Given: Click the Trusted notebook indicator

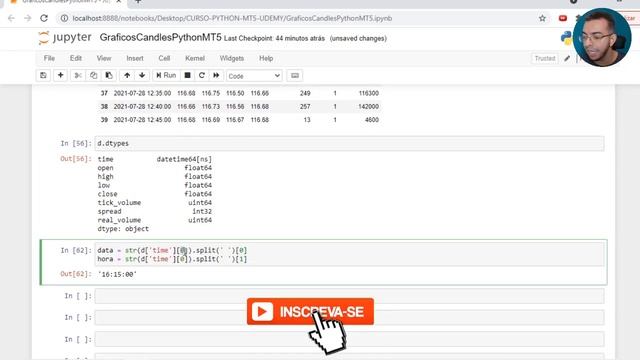Looking at the screenshot, I should pos(545,58).
